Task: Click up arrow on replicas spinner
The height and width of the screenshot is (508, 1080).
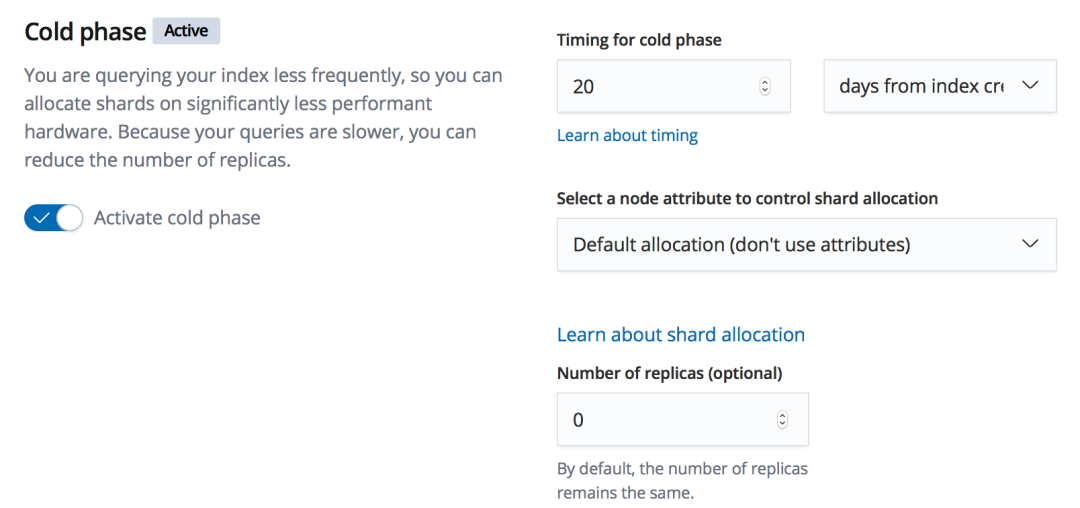Action: click(x=782, y=416)
